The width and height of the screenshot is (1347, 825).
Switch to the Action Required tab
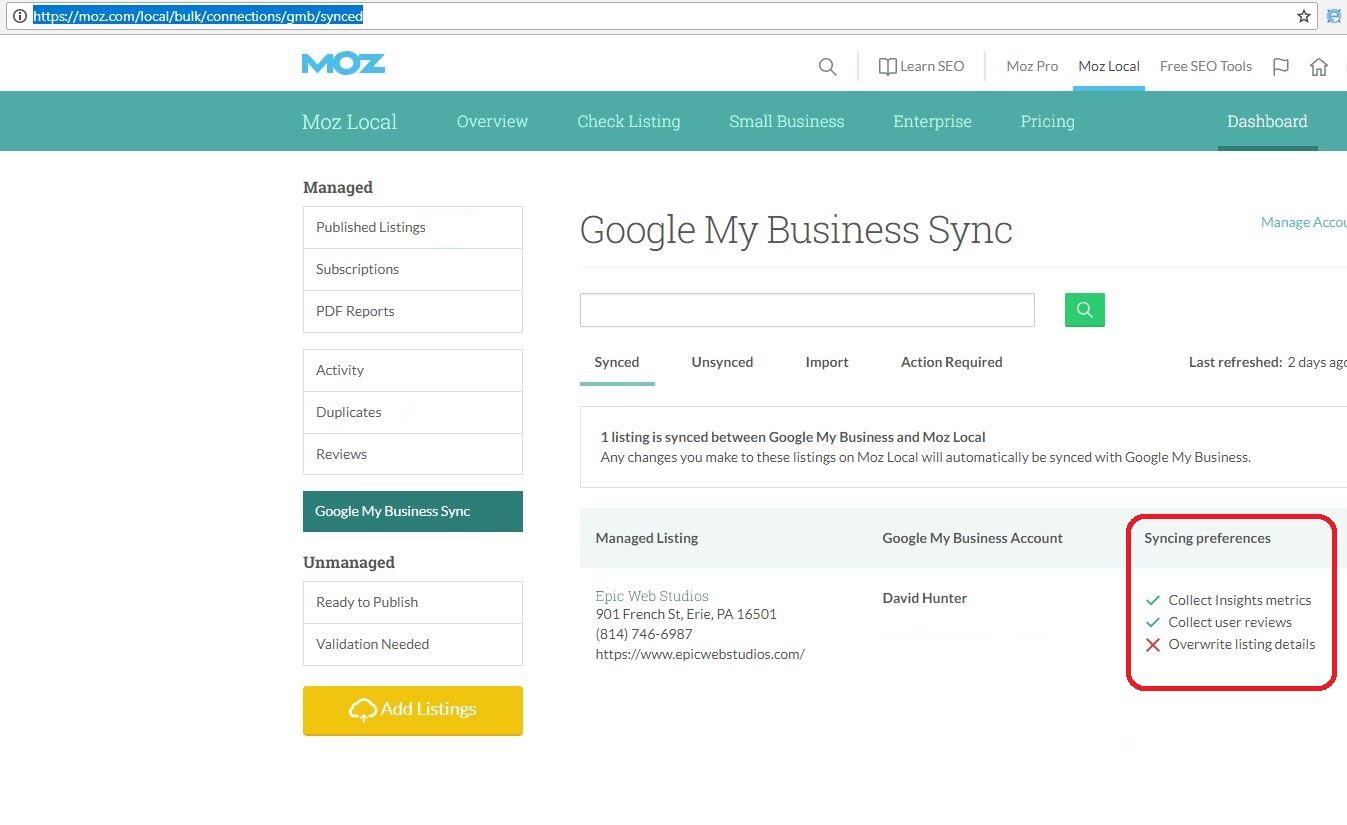(951, 362)
